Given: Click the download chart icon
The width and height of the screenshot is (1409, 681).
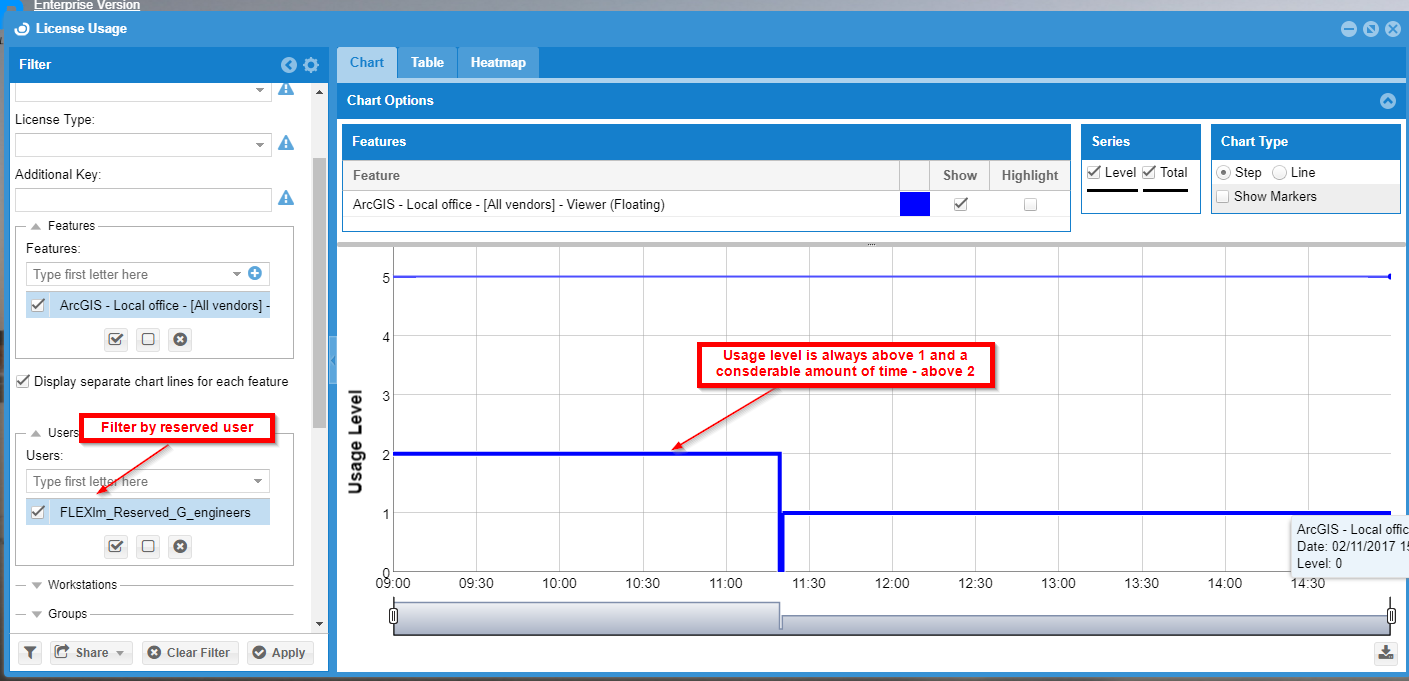Looking at the screenshot, I should [1385, 653].
